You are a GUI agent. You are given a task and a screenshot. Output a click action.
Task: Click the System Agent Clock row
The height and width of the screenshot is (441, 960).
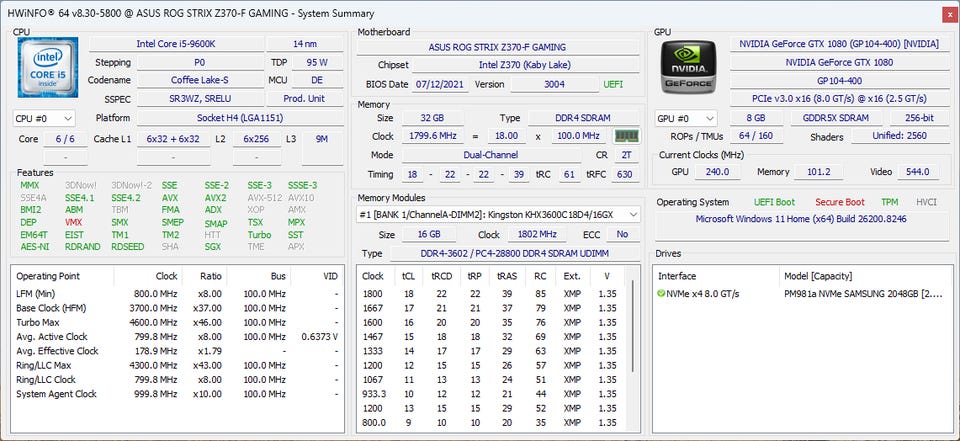pyautogui.click(x=177, y=394)
